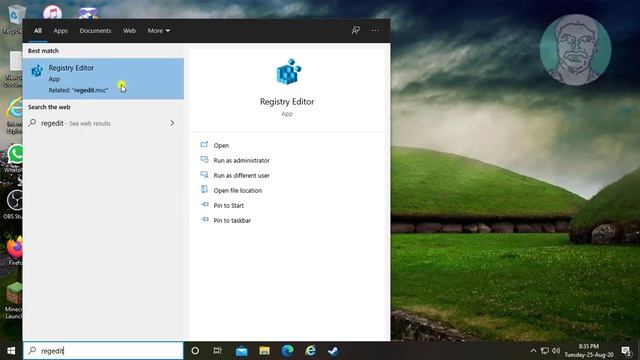The width and height of the screenshot is (640, 360).
Task: Switch to the Web search tab
Action: [129, 31]
